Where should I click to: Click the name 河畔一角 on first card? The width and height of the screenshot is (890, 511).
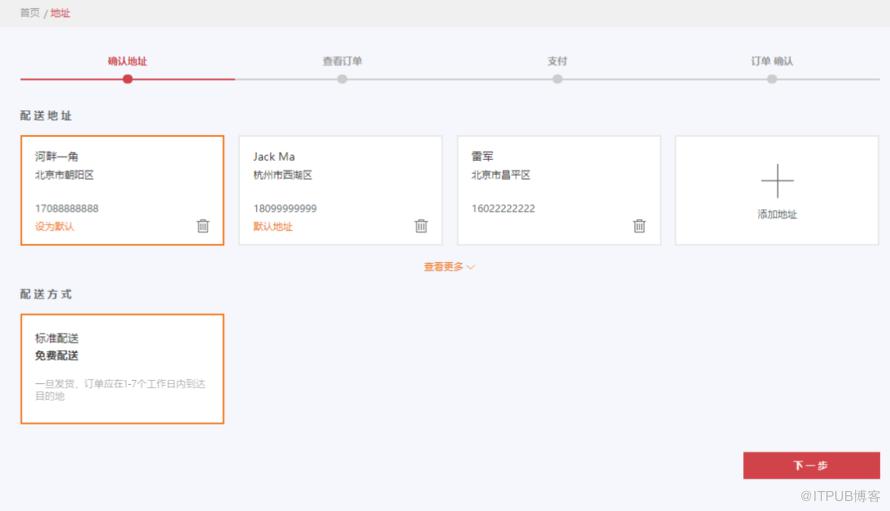click(x=57, y=156)
